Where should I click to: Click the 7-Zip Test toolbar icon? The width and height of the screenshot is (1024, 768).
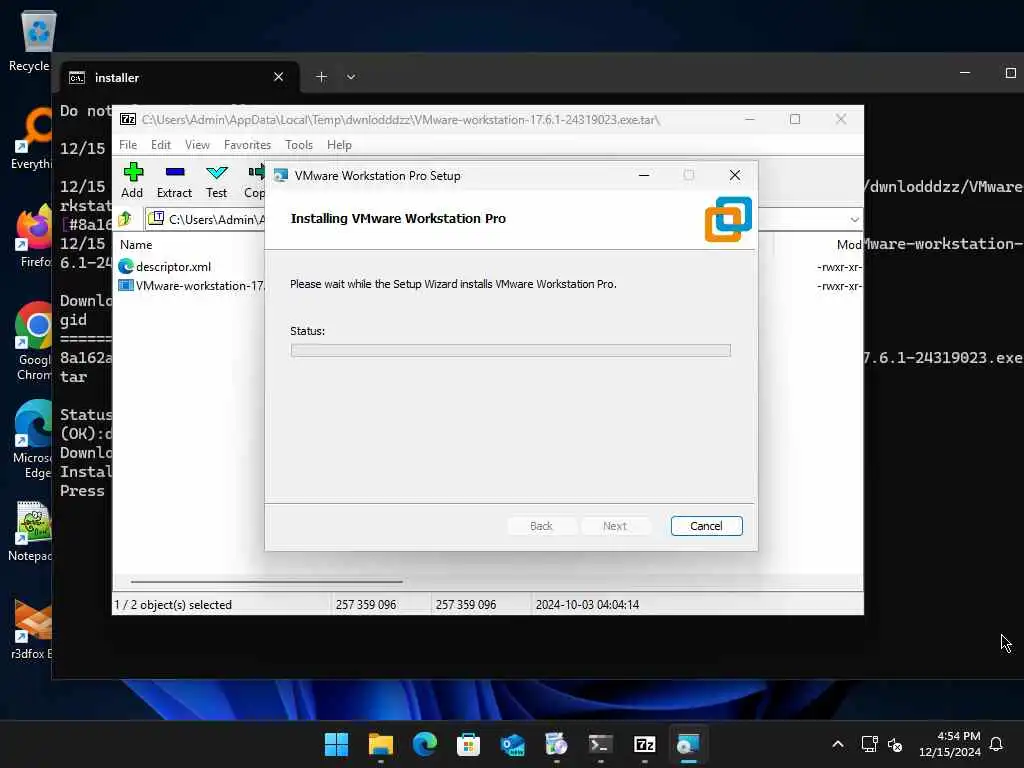[x=216, y=172]
